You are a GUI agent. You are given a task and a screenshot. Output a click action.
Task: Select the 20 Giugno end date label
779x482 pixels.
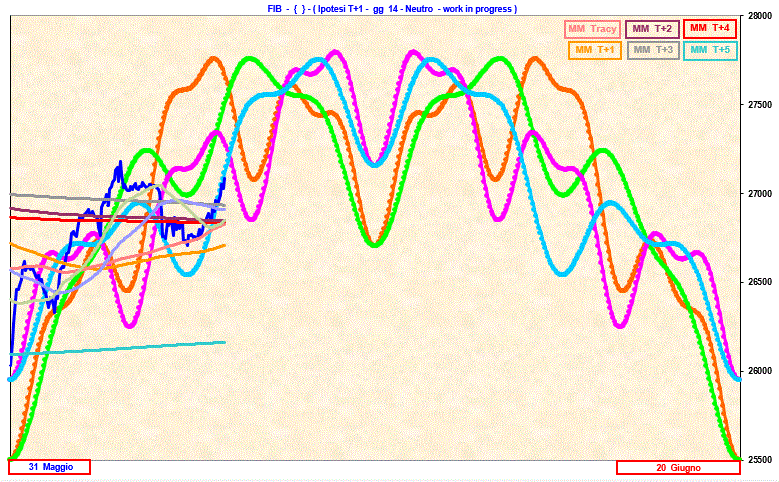678,468
